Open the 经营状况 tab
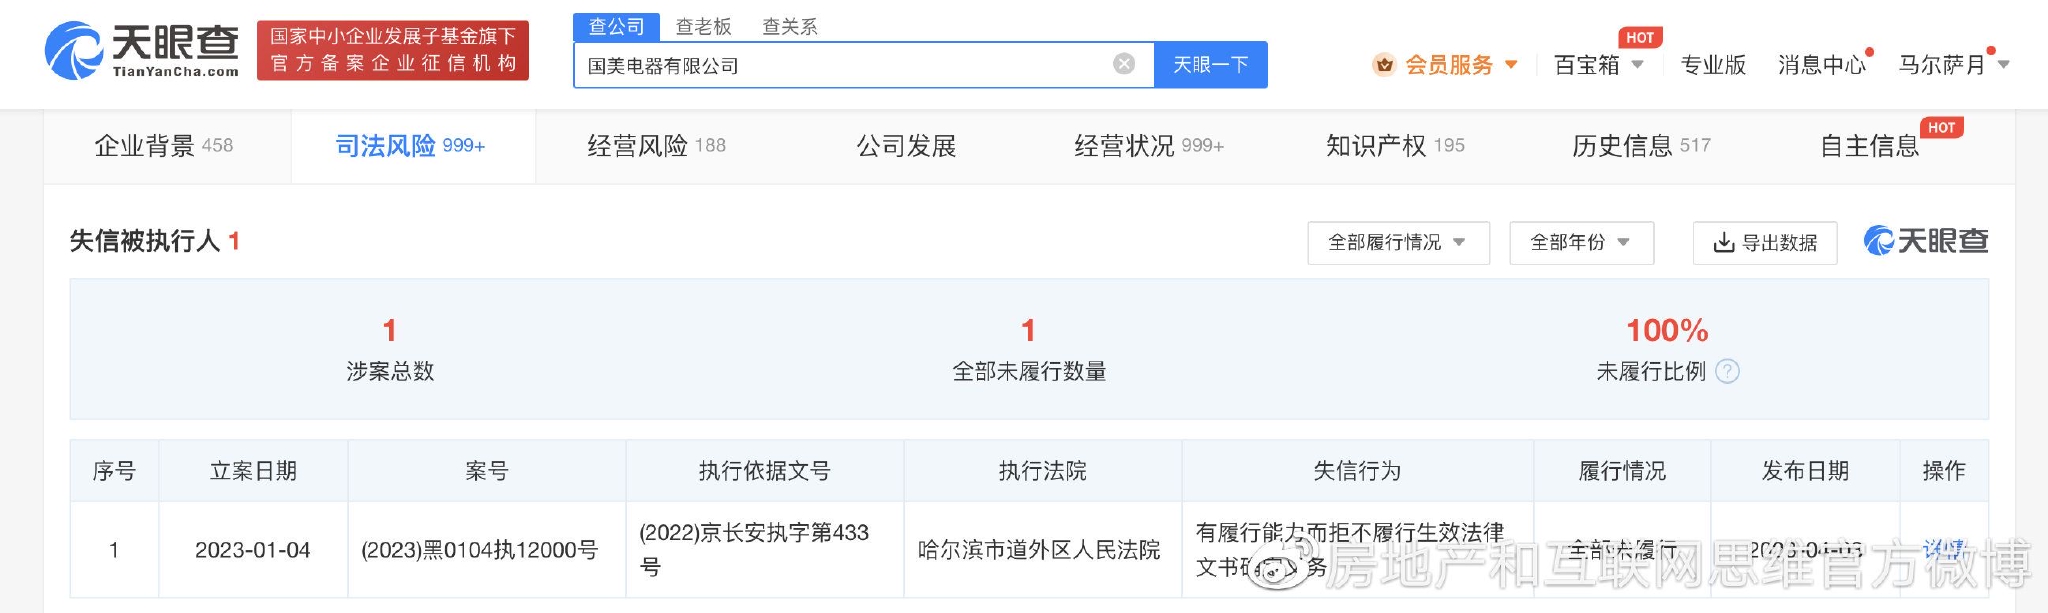The height and width of the screenshot is (613, 2048). 1149,146
